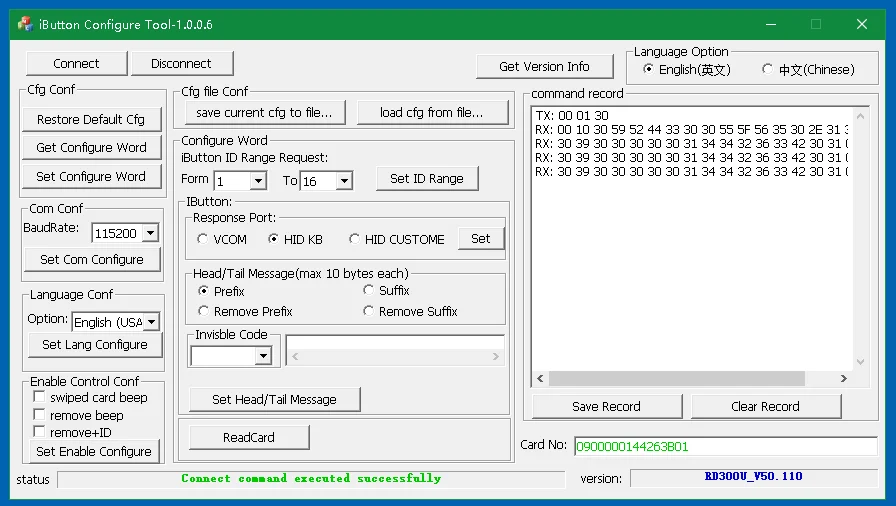Select the Suffix radio button
896x506 pixels.
tap(368, 290)
